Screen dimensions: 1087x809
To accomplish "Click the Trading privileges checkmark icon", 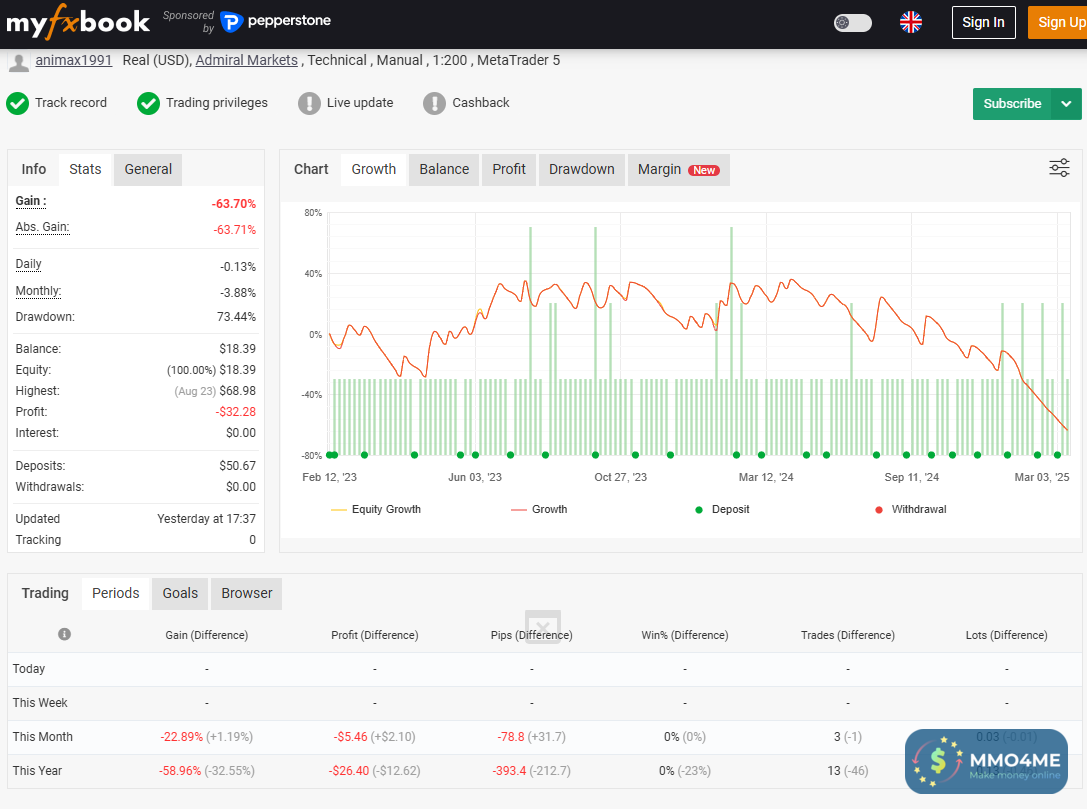I will 149,103.
